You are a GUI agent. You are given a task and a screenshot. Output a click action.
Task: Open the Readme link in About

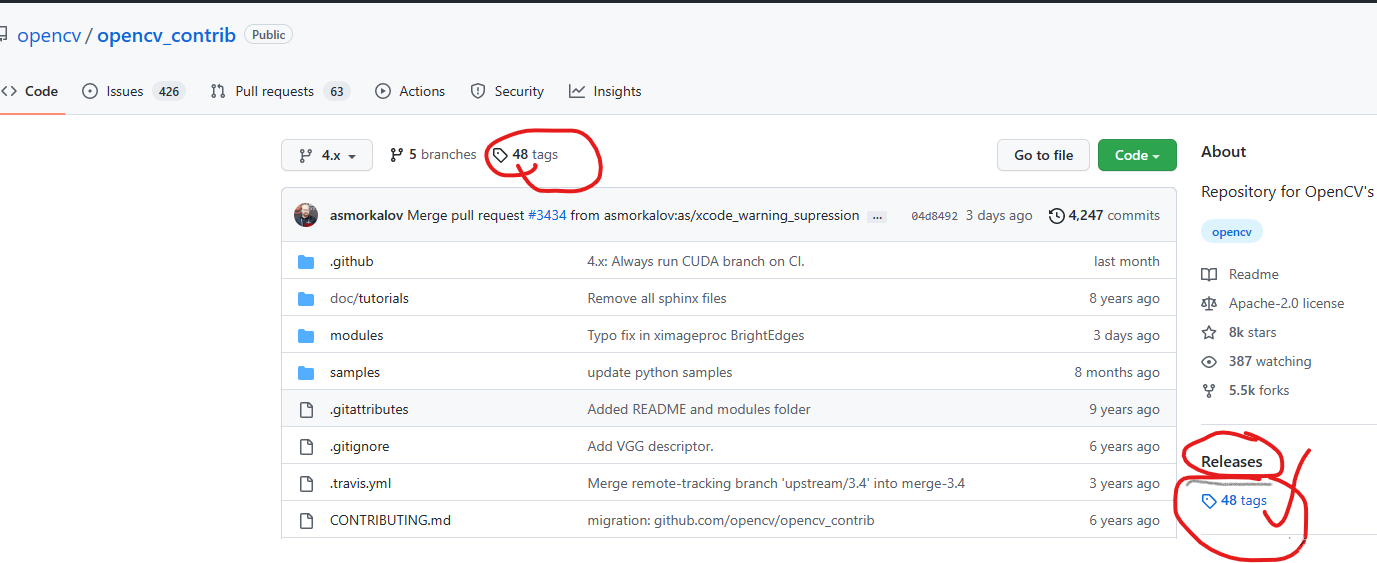(x=1254, y=274)
